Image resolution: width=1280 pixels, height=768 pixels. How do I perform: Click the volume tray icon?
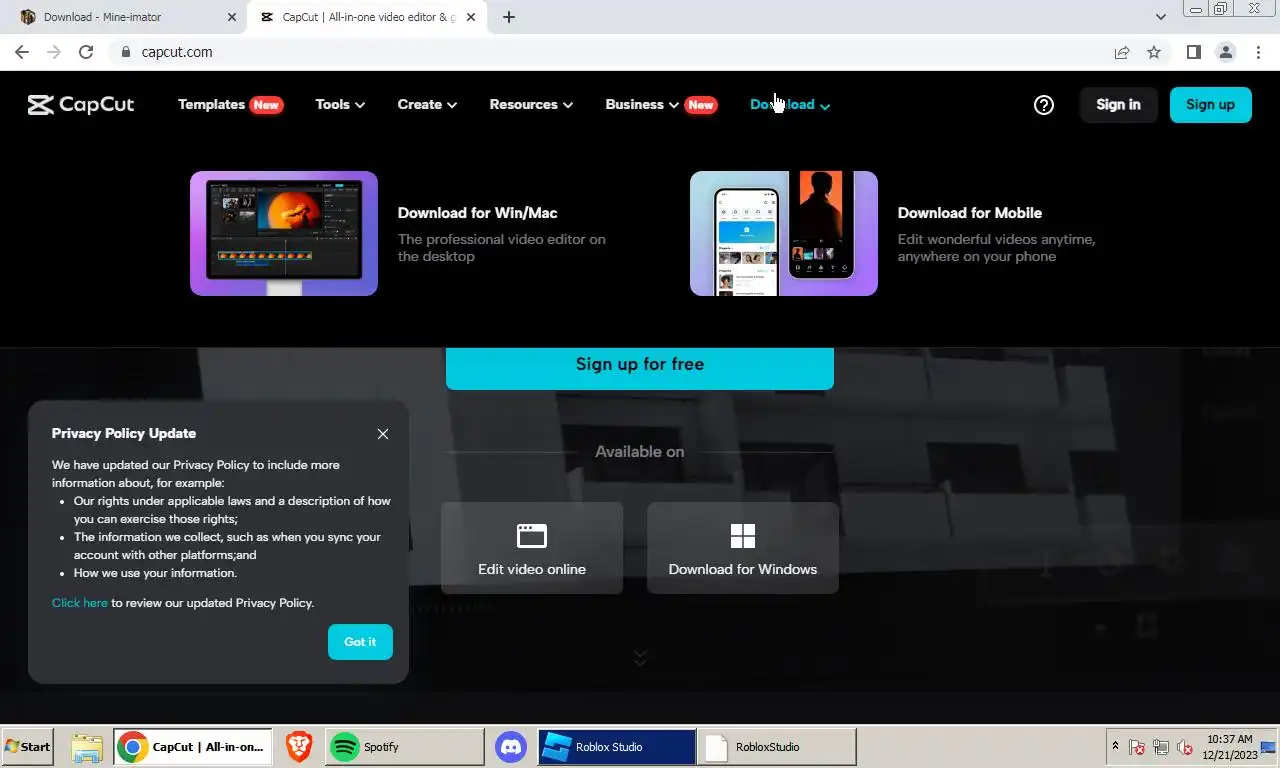click(1185, 747)
